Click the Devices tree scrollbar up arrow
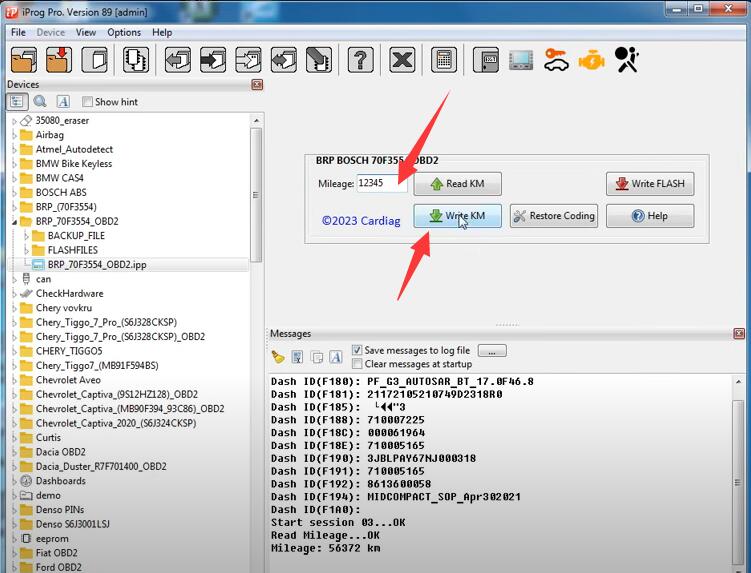This screenshot has width=751, height=573. (x=256, y=121)
